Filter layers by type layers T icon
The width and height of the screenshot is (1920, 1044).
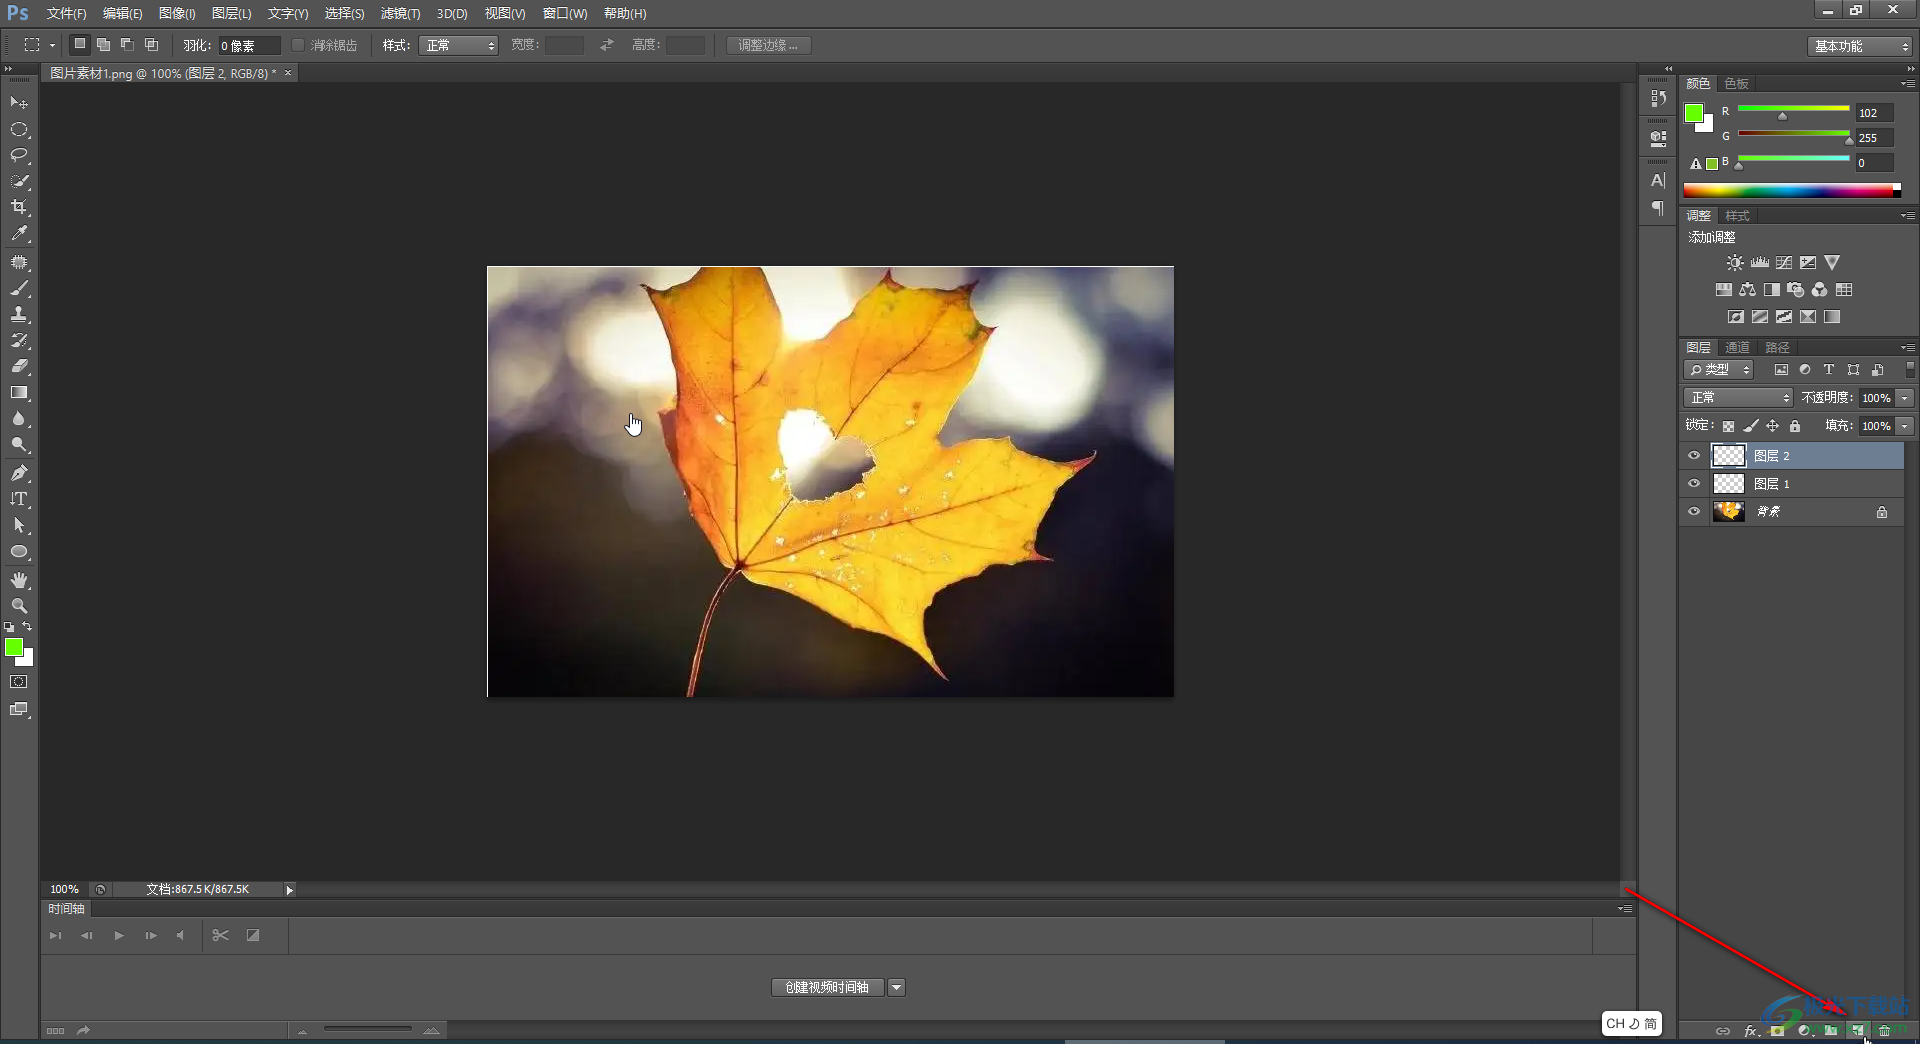[x=1829, y=370]
